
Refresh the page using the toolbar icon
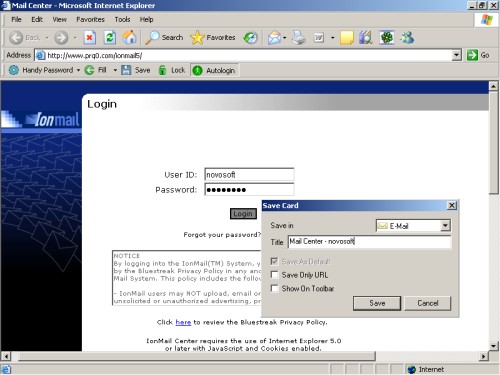(110, 38)
